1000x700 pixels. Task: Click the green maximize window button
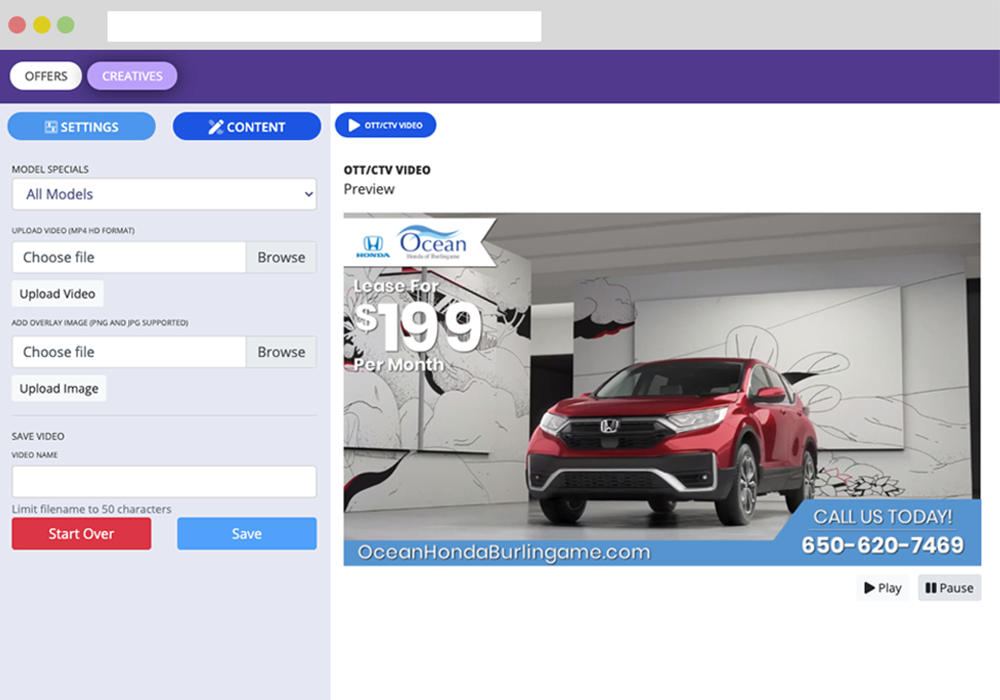tap(66, 25)
